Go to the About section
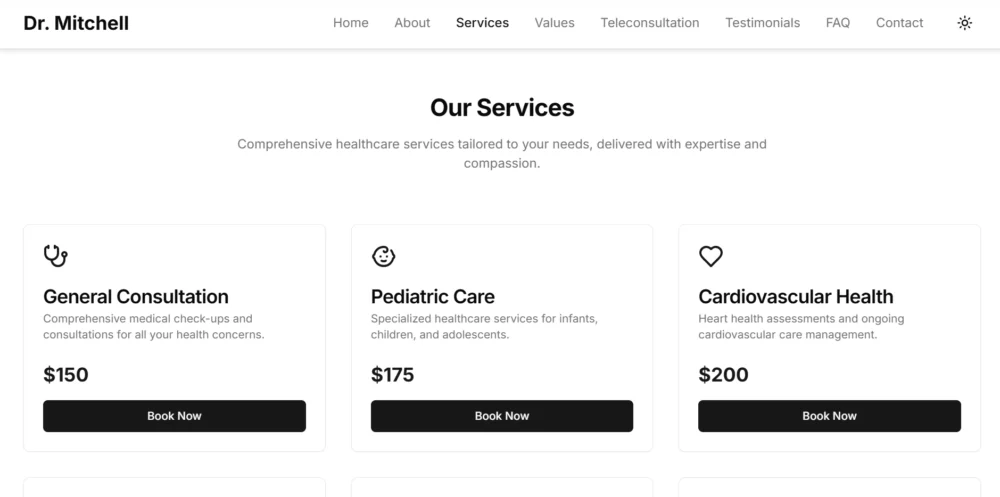This screenshot has height=497, width=1000. pos(412,23)
